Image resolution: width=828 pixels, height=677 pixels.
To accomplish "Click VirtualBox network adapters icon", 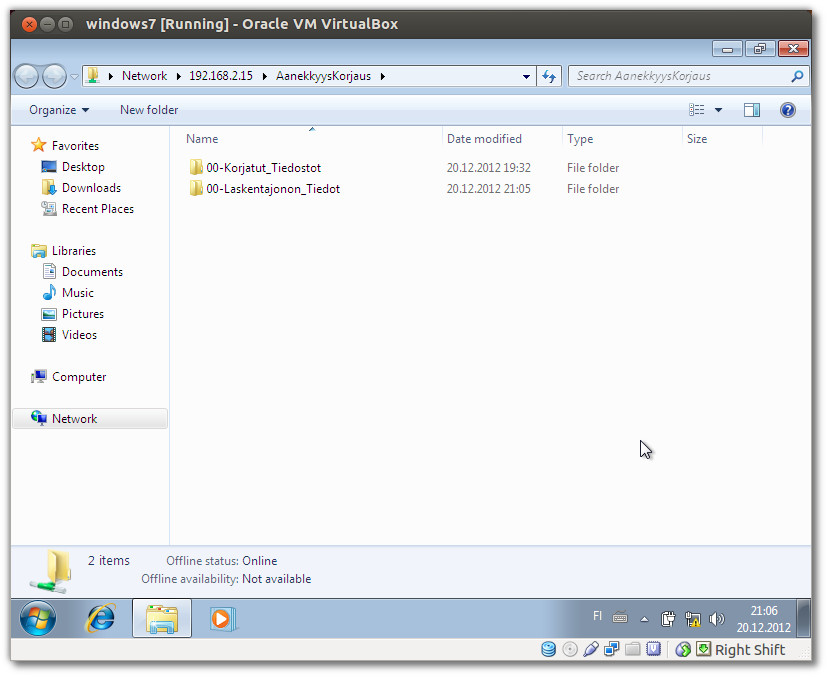I will (611, 650).
